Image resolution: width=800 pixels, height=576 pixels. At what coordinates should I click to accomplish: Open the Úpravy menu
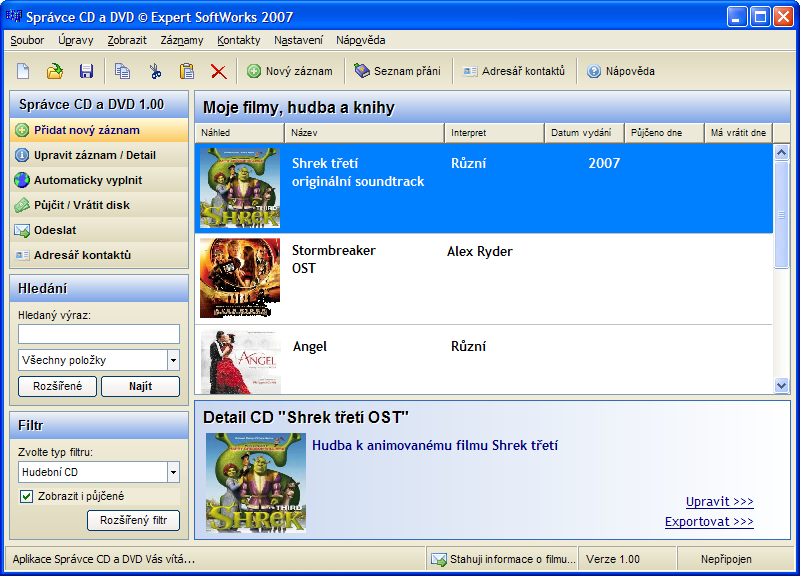(76, 40)
